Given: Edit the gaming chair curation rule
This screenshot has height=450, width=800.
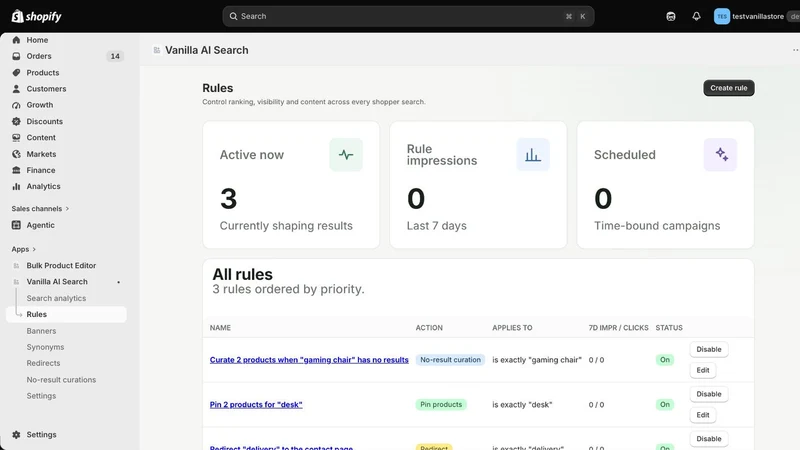Looking at the screenshot, I should click(x=703, y=370).
